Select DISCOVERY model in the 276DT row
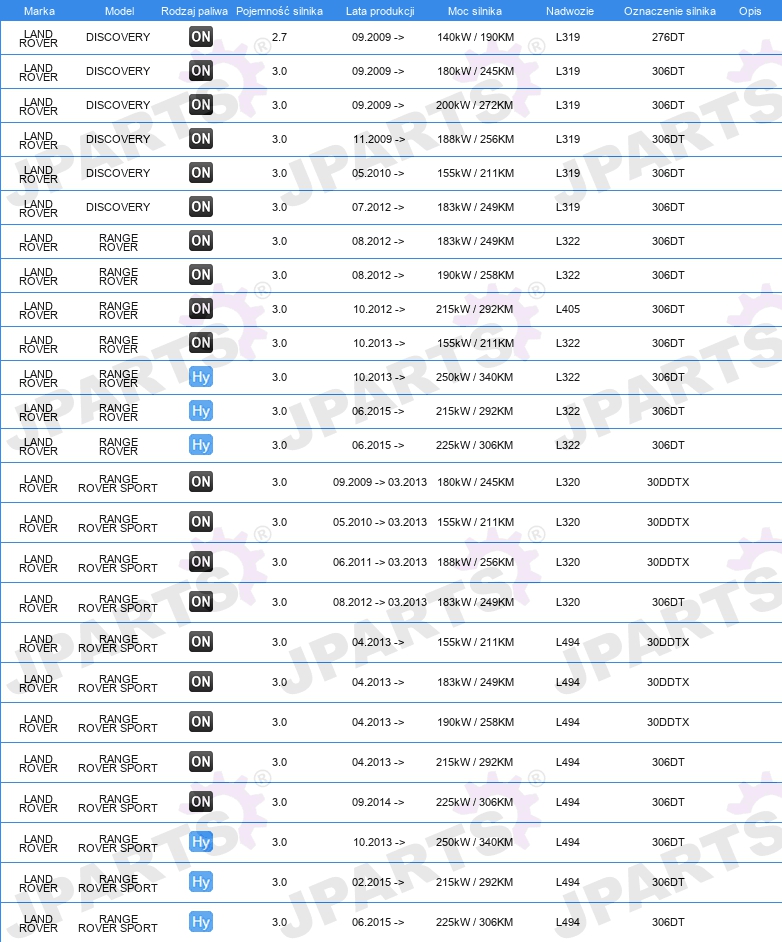This screenshot has height=942, width=782. (118, 37)
